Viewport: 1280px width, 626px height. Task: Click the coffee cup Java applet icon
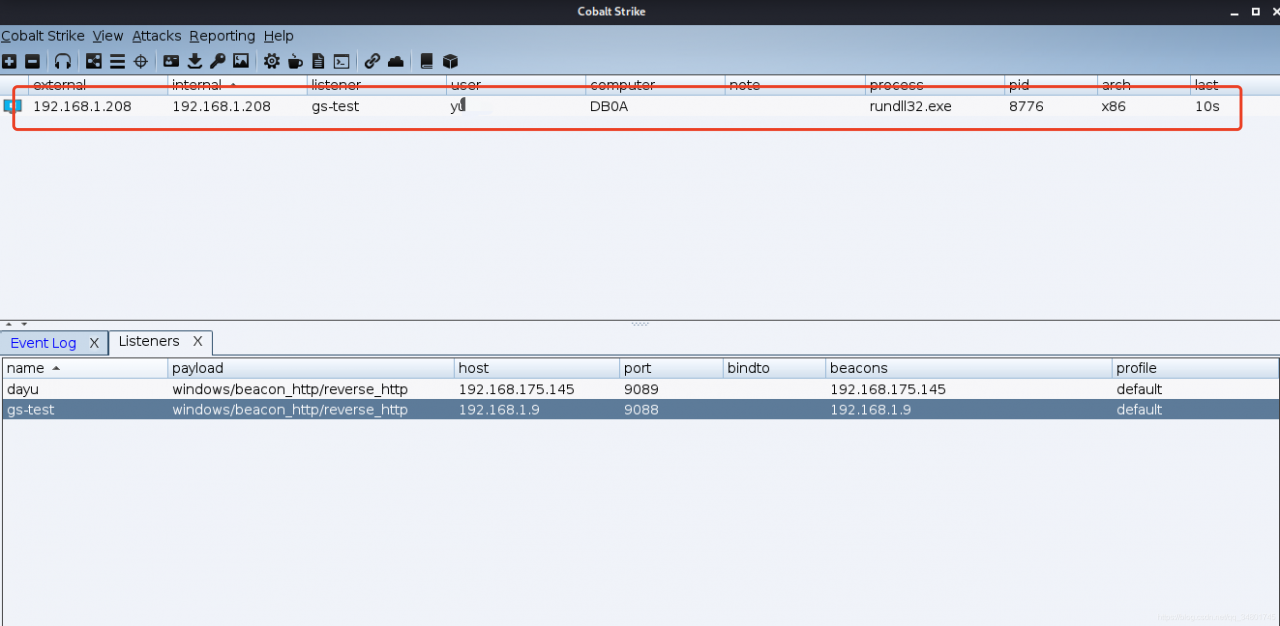(295, 61)
